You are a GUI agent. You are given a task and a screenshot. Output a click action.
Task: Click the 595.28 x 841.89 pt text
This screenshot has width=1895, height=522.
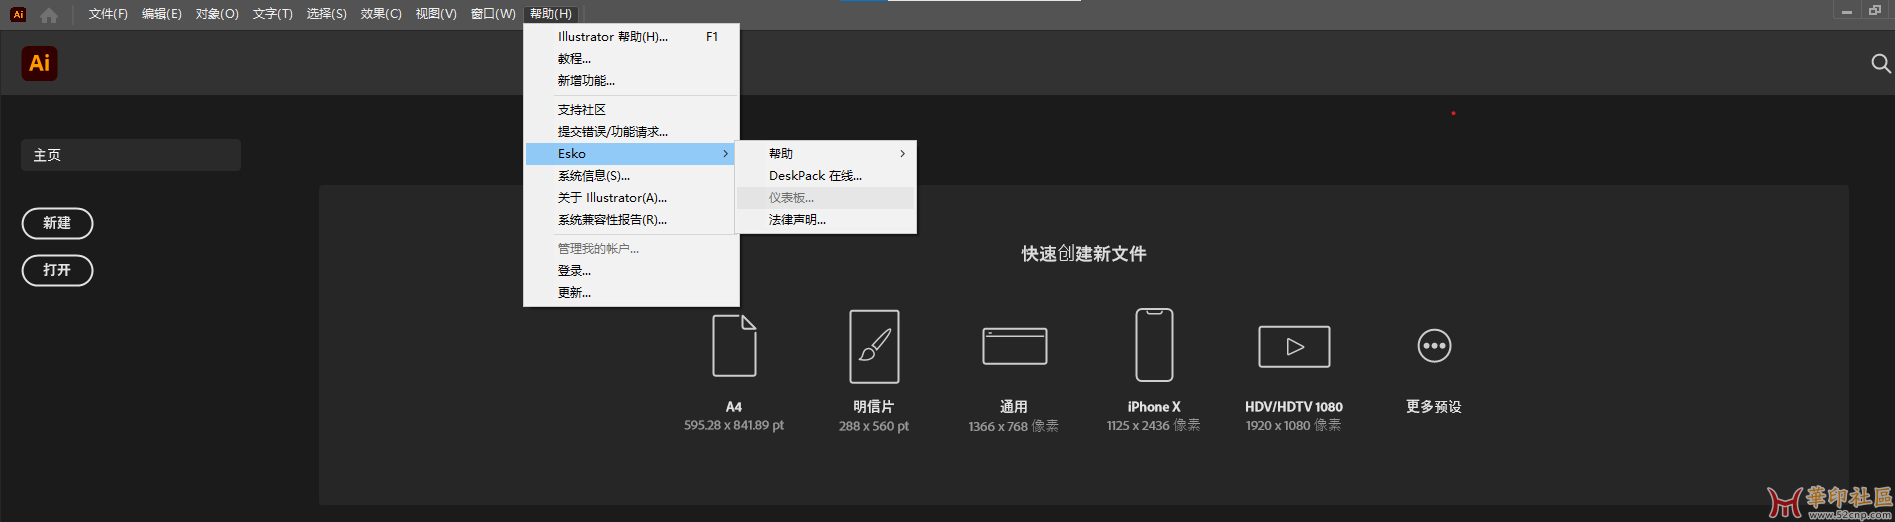click(734, 426)
